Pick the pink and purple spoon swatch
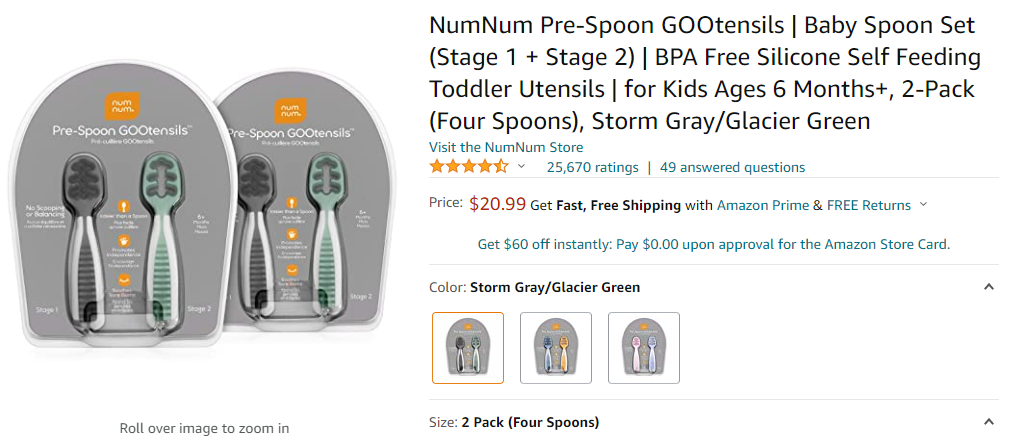Screen dimensions: 1018x446 644,348
